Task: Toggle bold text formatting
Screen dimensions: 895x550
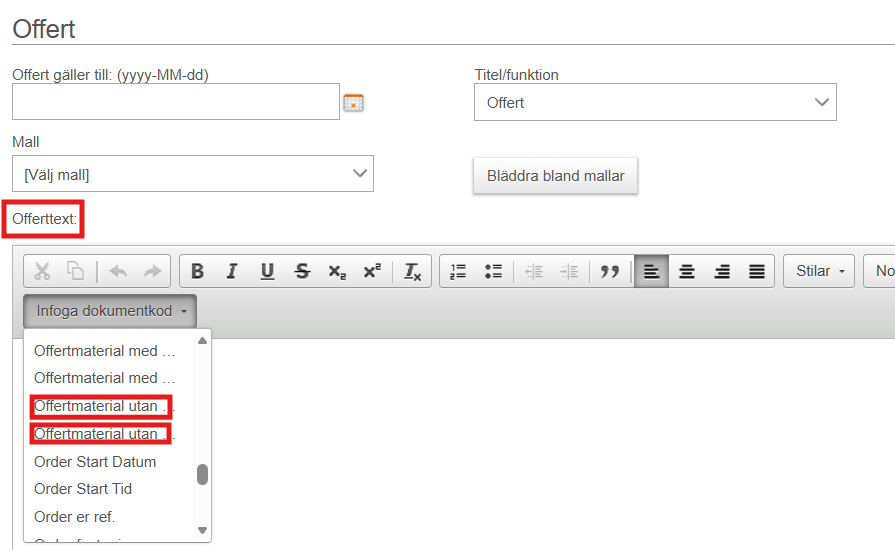Action: click(x=197, y=271)
